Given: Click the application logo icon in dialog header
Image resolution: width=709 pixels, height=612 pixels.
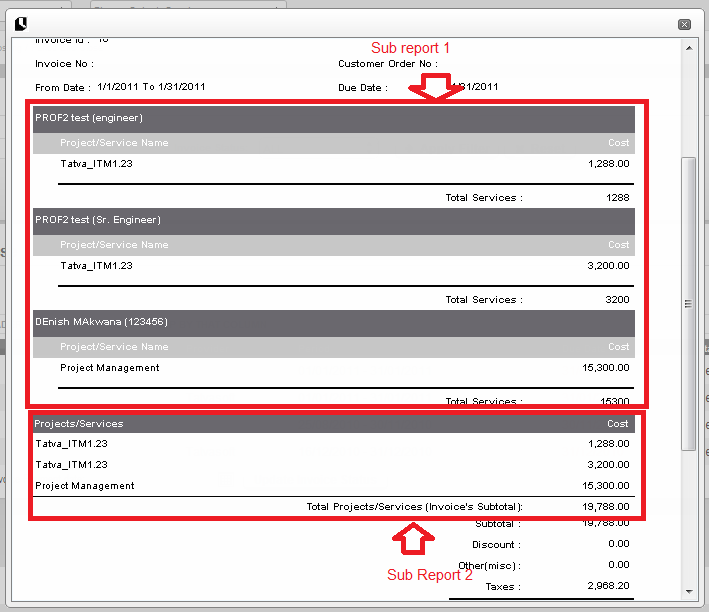Looking at the screenshot, I should (x=21, y=24).
